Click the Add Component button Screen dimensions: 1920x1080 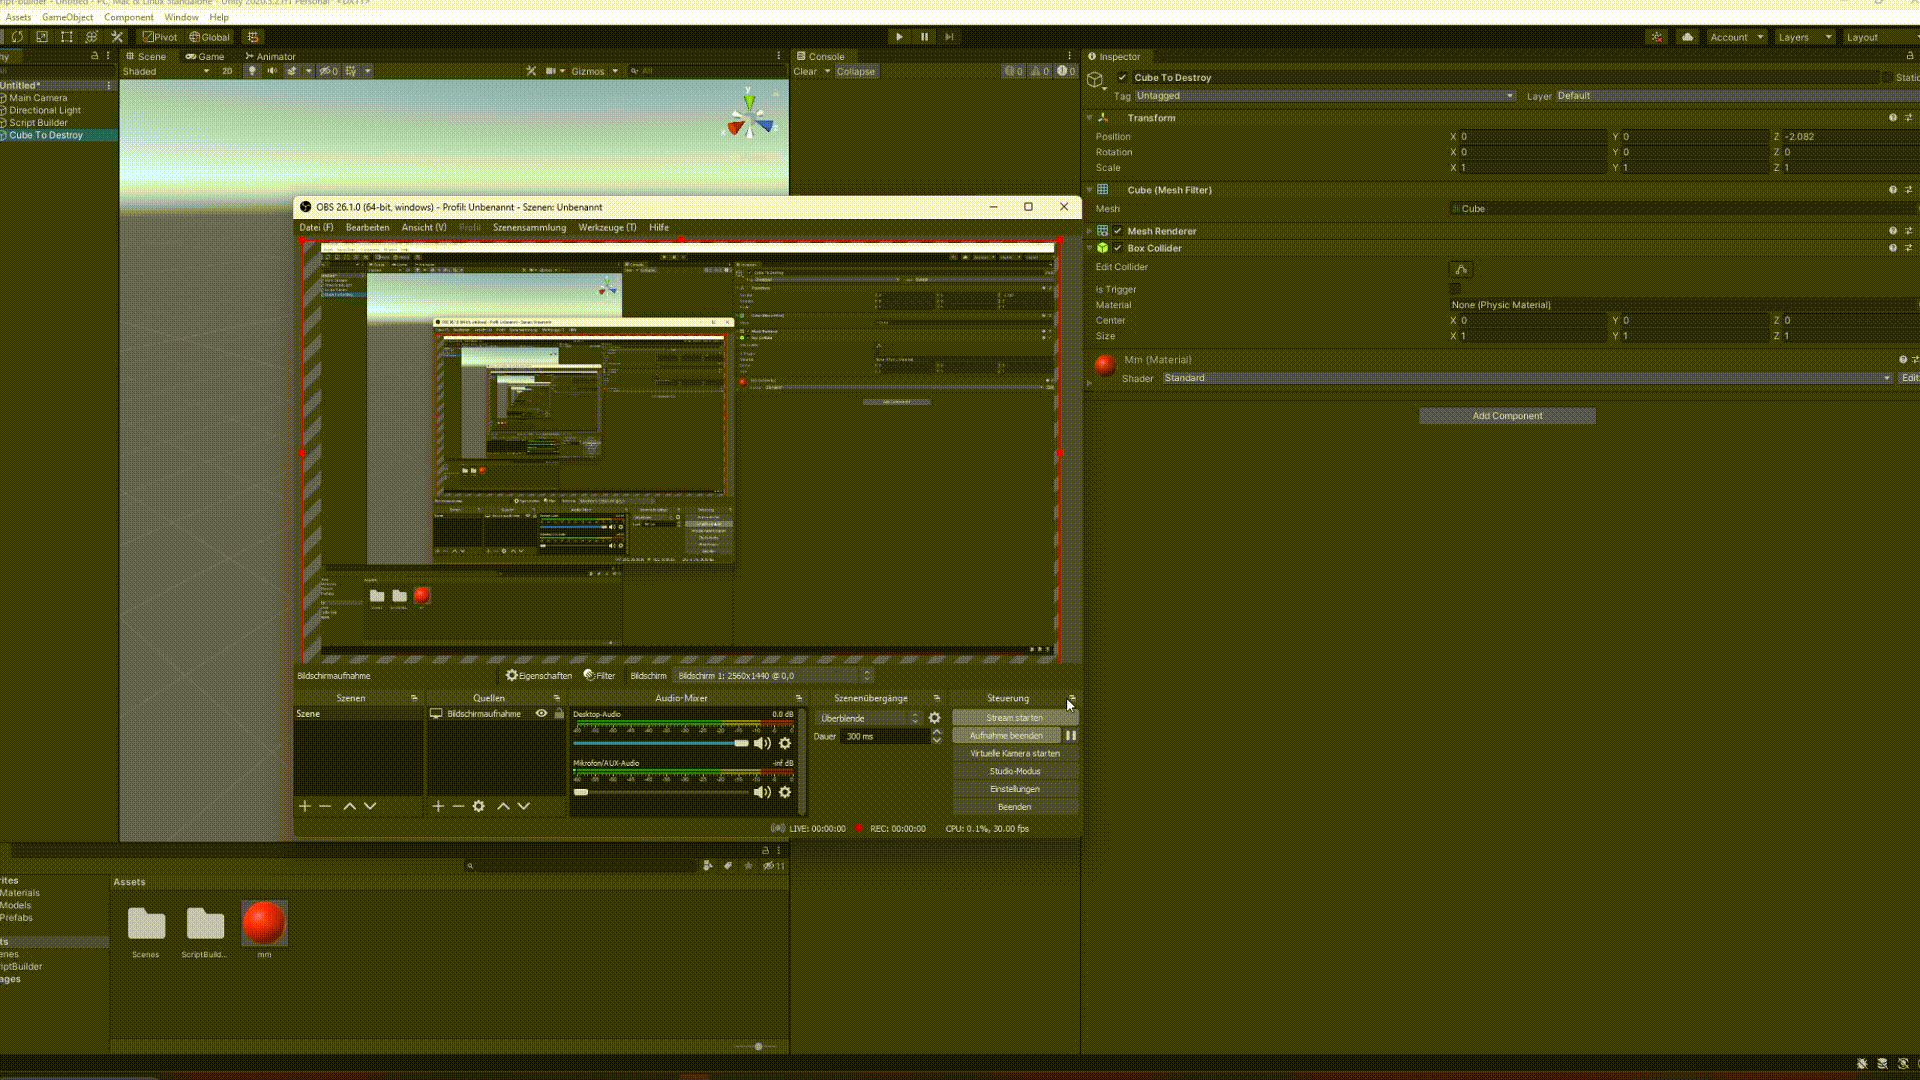point(1507,416)
